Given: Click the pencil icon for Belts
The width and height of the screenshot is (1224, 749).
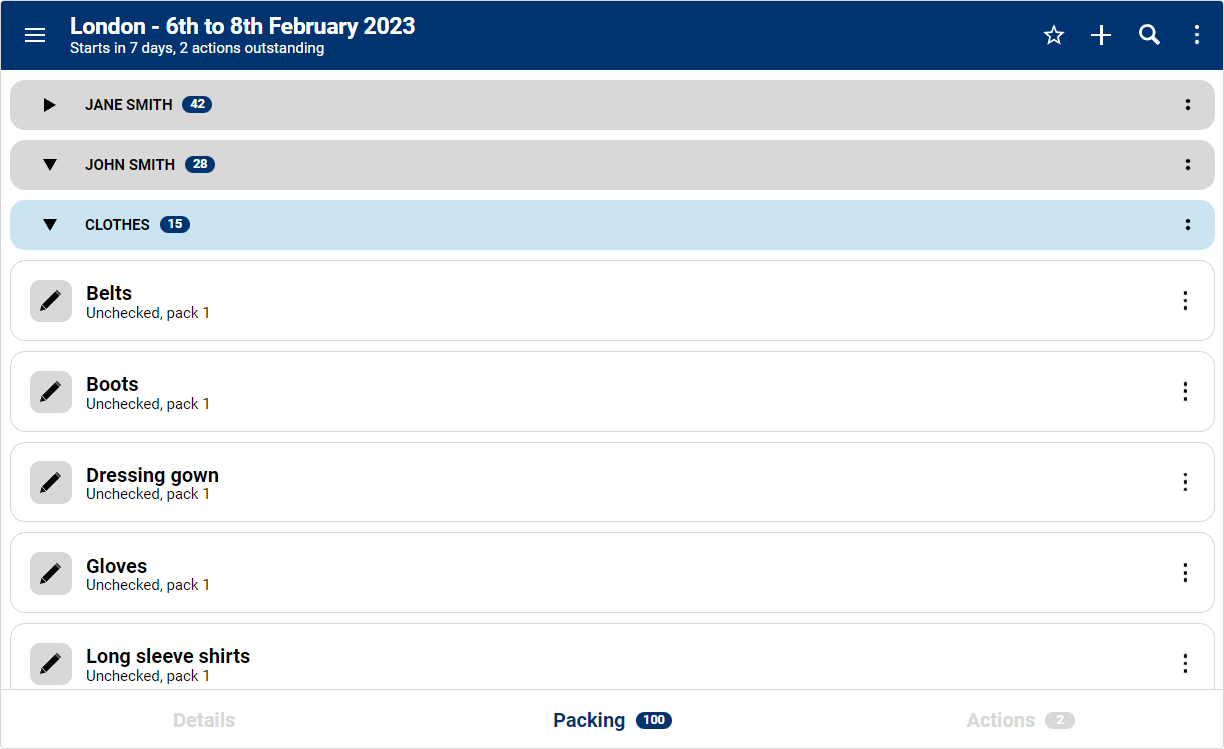Looking at the screenshot, I should pos(50,301).
